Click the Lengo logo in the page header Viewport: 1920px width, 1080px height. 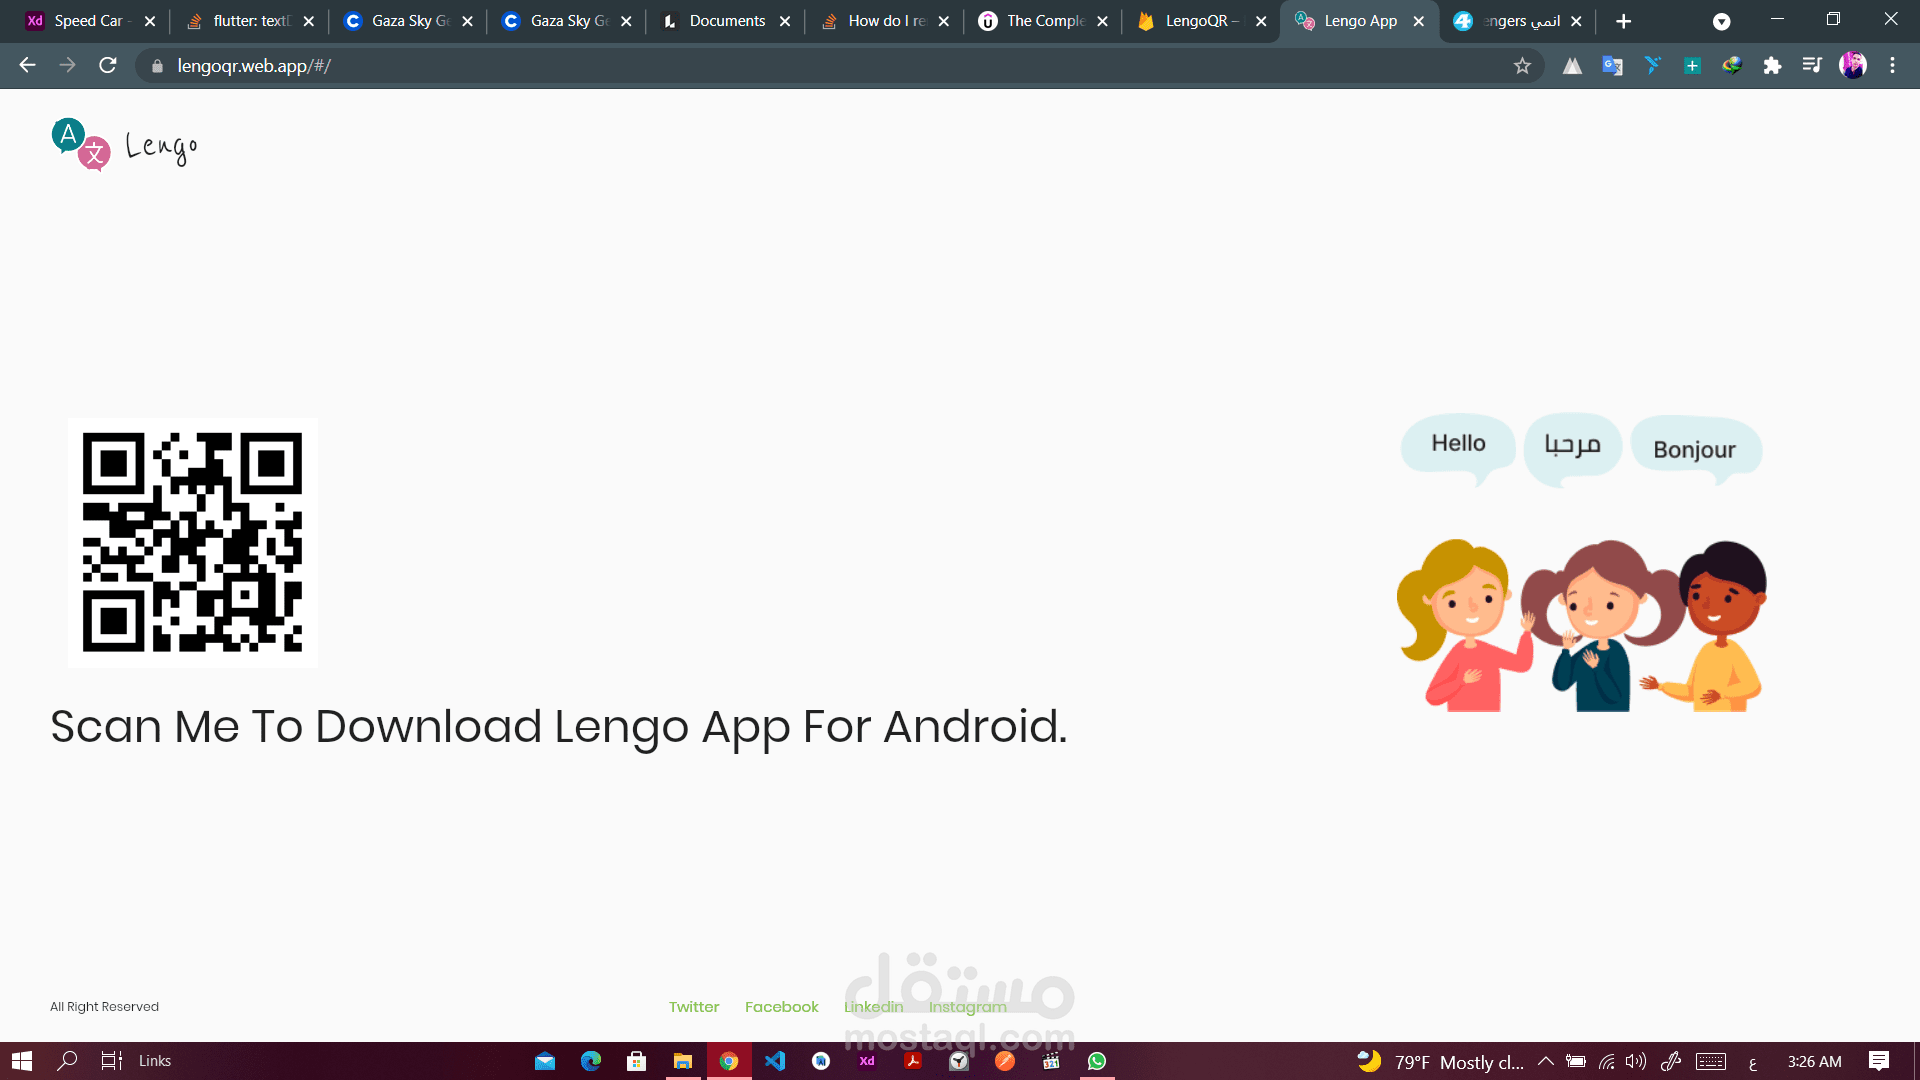123,144
